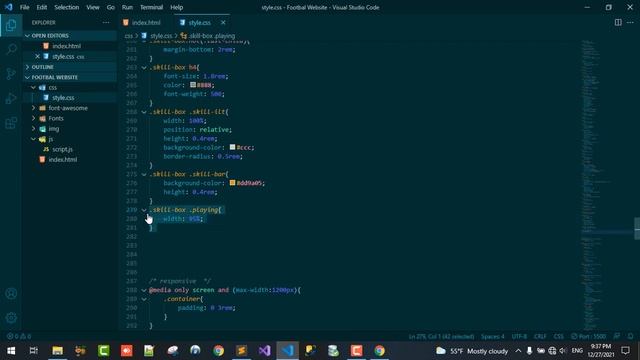Click the CSS language mode indicator
Image resolution: width=640 pixels, height=360 pixels.
click(558, 336)
